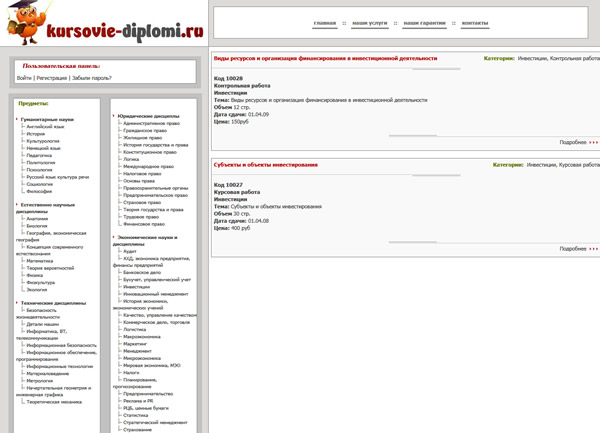Screen dimensions: 600x433
Task: Click «Курсовая работа» category link in second entry
Action: coord(579,165)
